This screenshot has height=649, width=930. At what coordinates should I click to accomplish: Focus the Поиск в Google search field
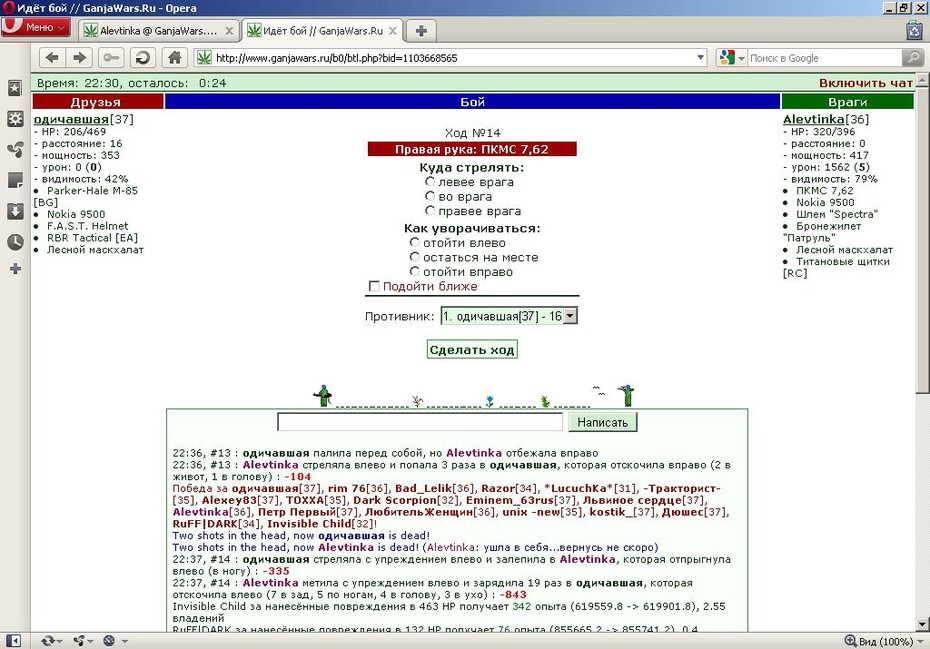point(824,58)
